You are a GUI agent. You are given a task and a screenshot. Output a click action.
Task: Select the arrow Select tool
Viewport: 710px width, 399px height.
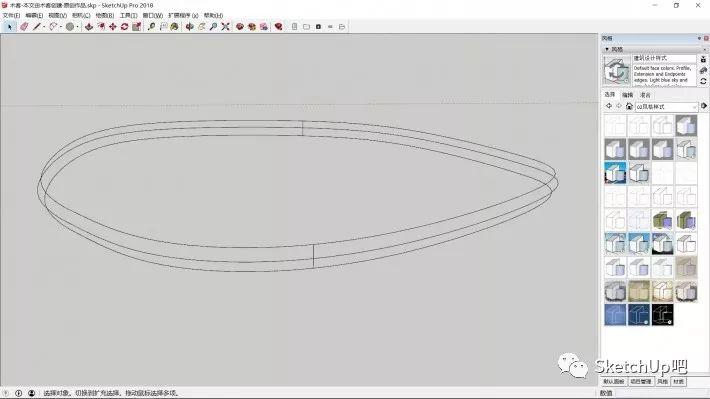(x=10, y=27)
